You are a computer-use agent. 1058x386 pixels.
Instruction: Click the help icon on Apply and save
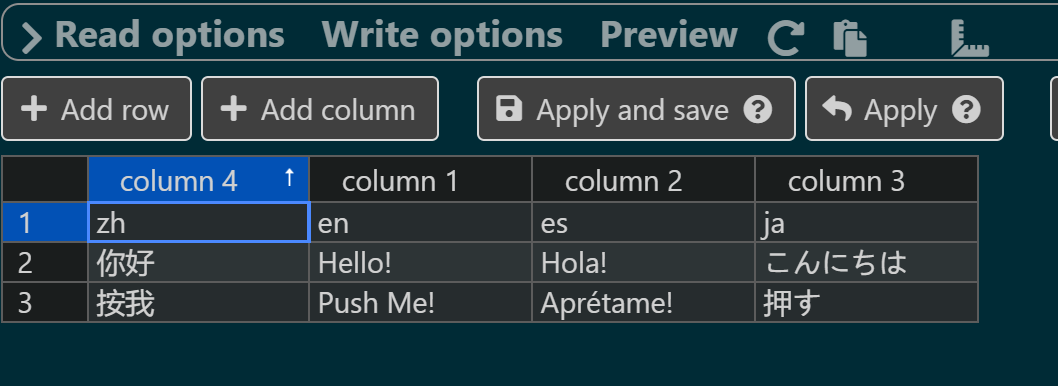click(758, 109)
